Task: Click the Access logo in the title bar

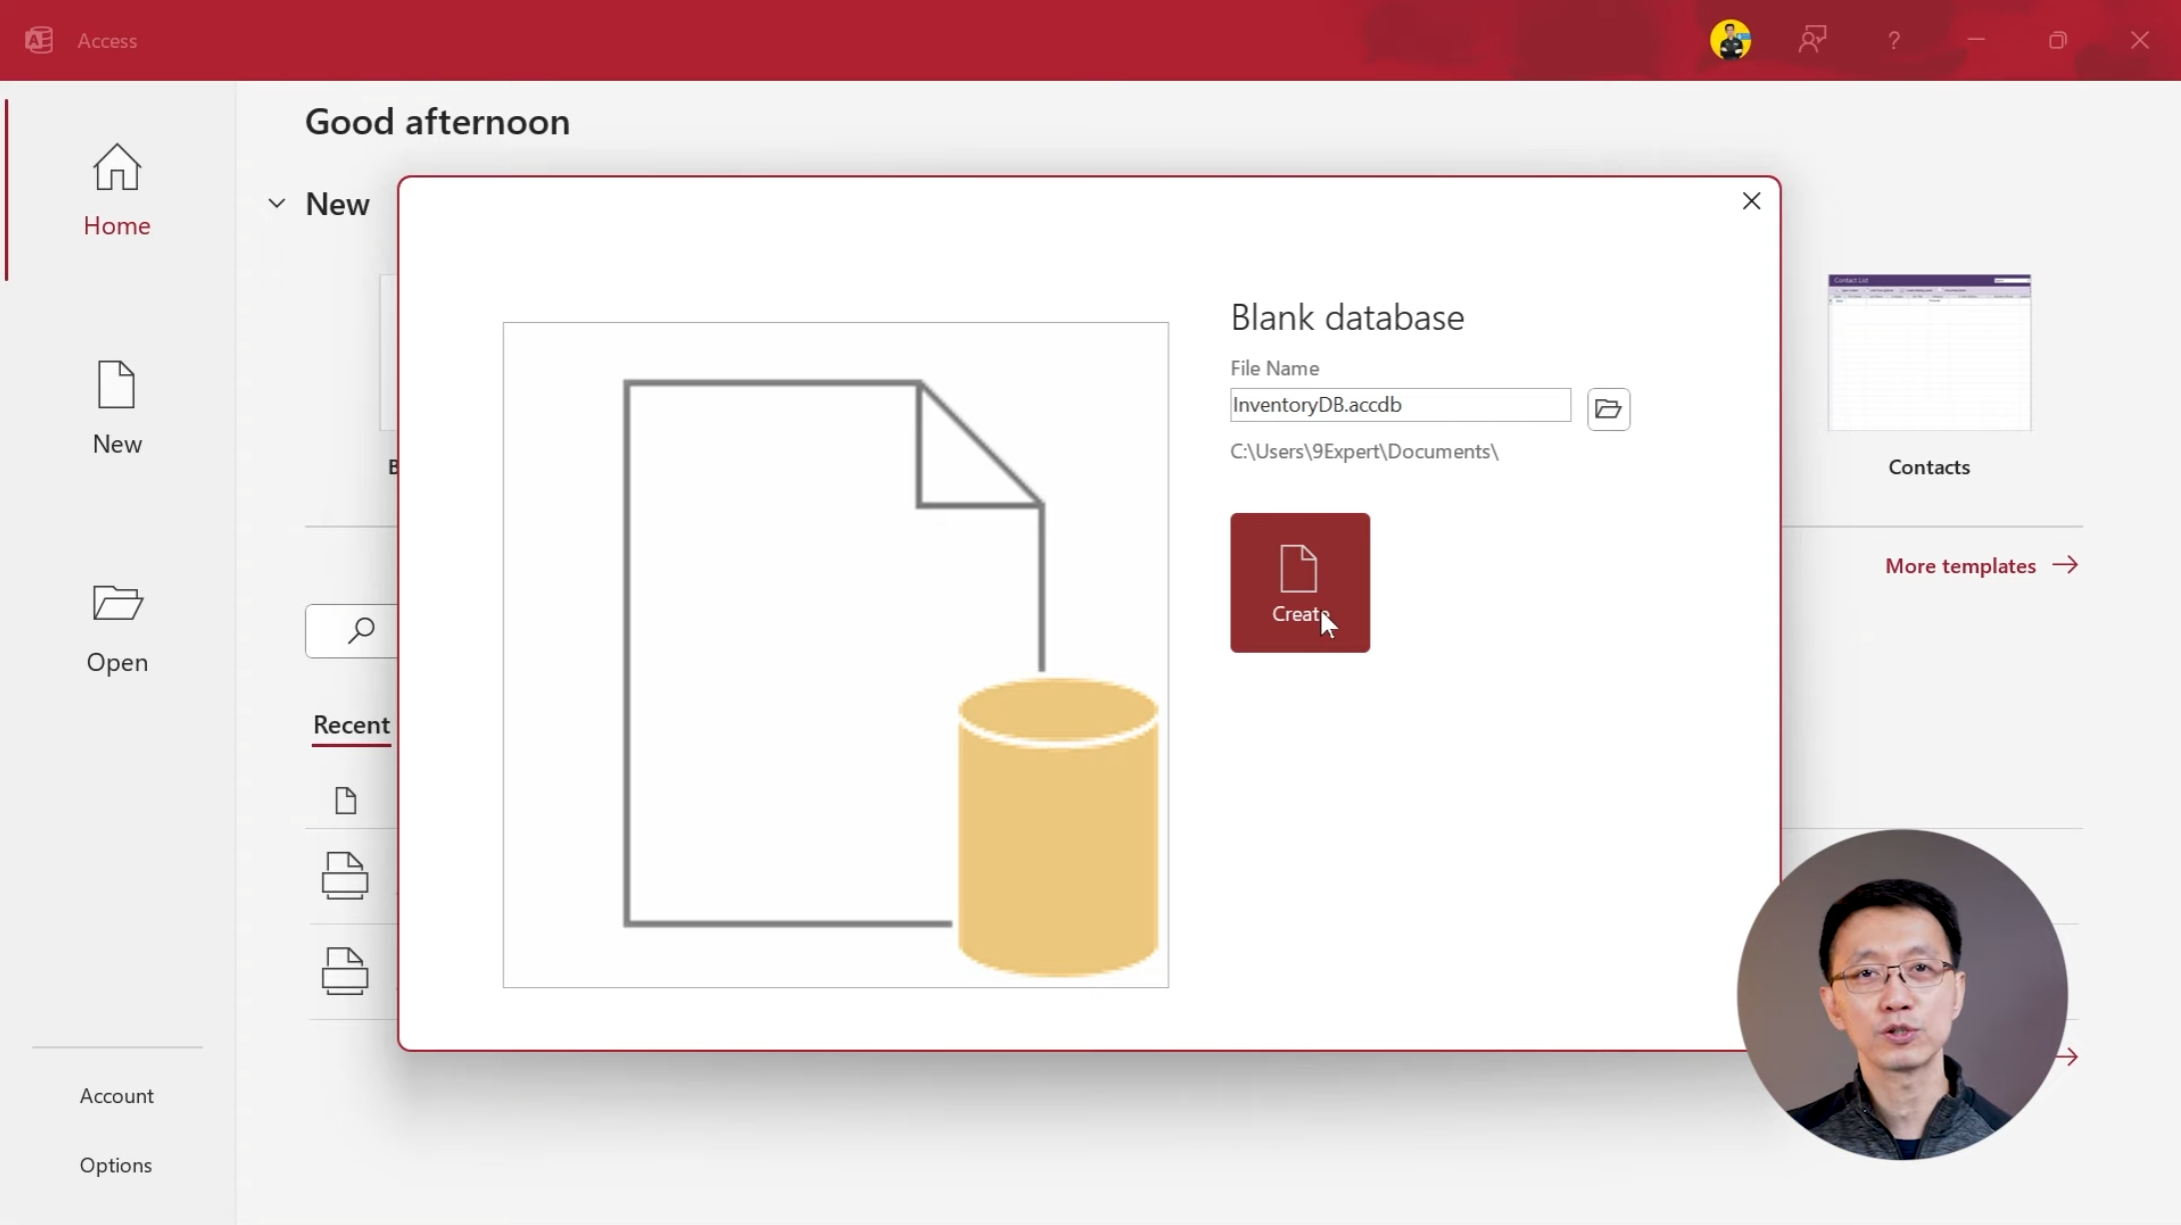Action: coord(40,39)
